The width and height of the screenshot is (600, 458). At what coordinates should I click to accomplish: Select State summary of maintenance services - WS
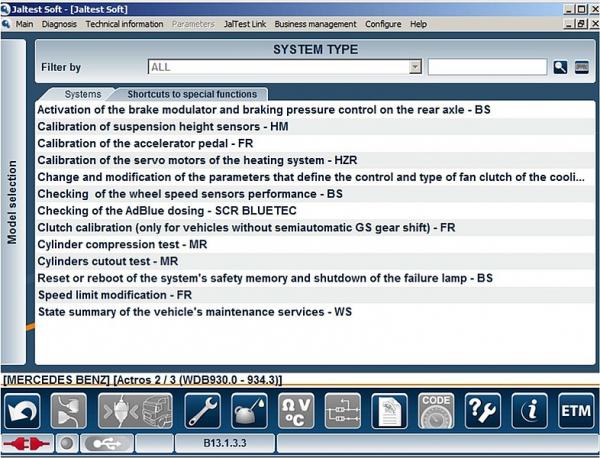pyautogui.click(x=315, y=312)
